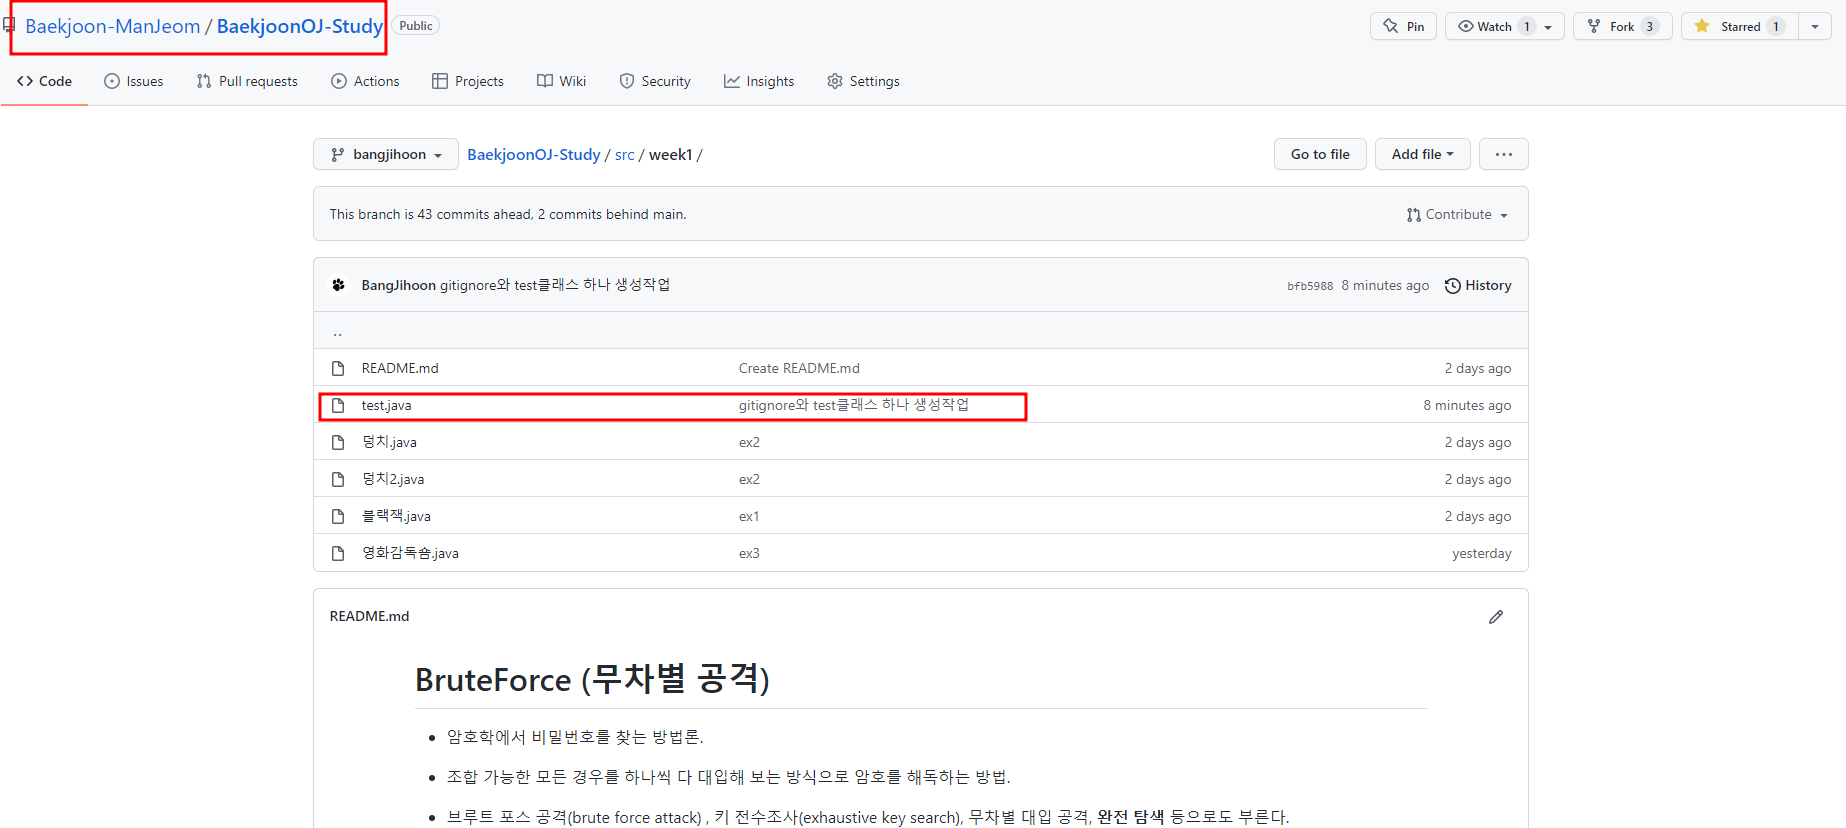Viewport: 1846px width, 828px height.
Task: Open the Create README.md commit message
Action: (x=799, y=368)
